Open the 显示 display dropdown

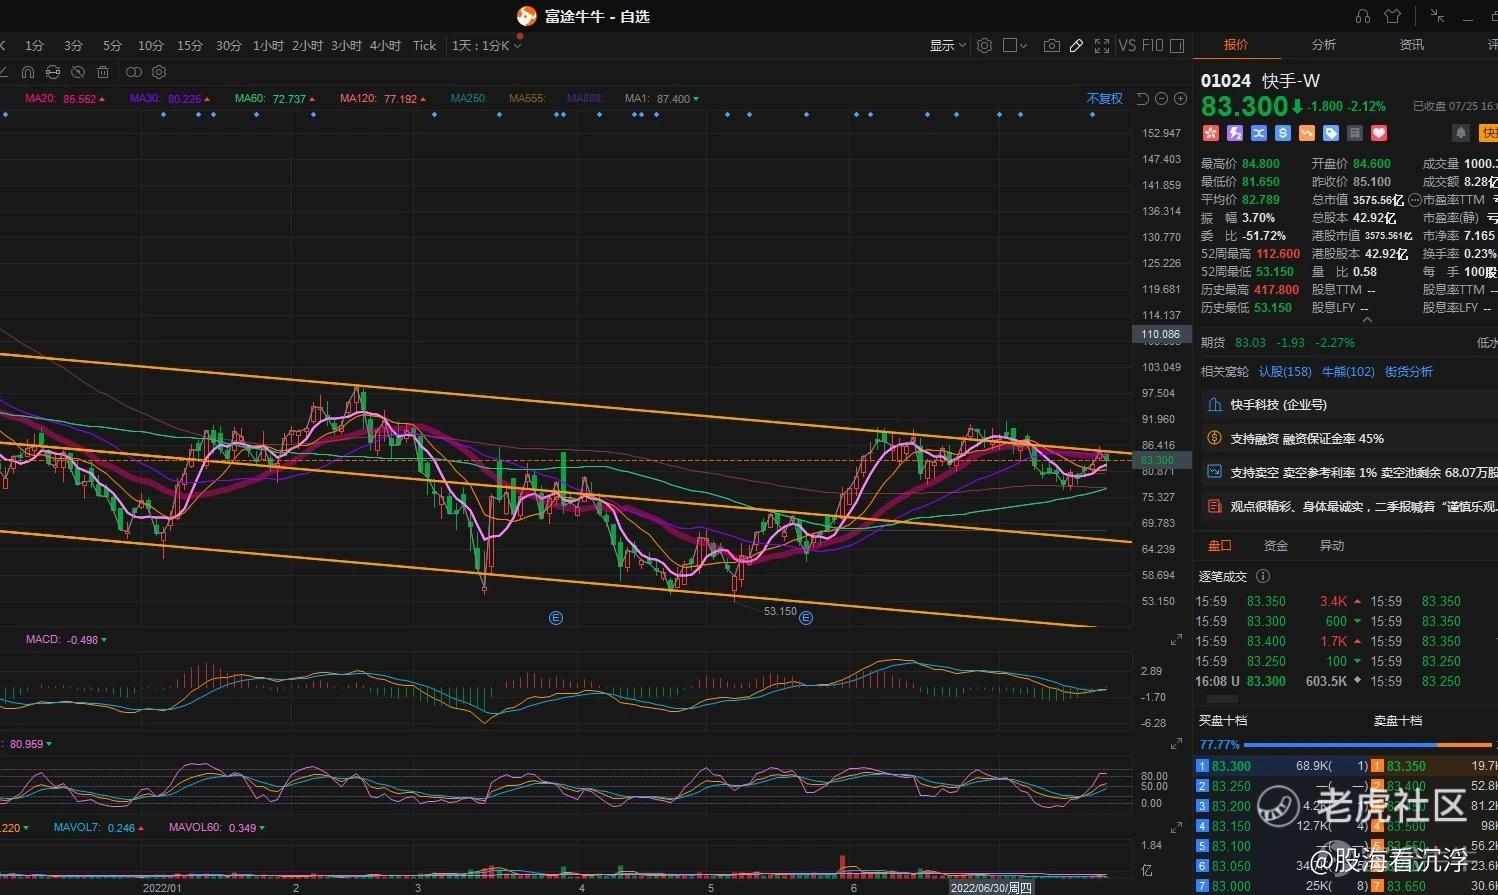948,45
